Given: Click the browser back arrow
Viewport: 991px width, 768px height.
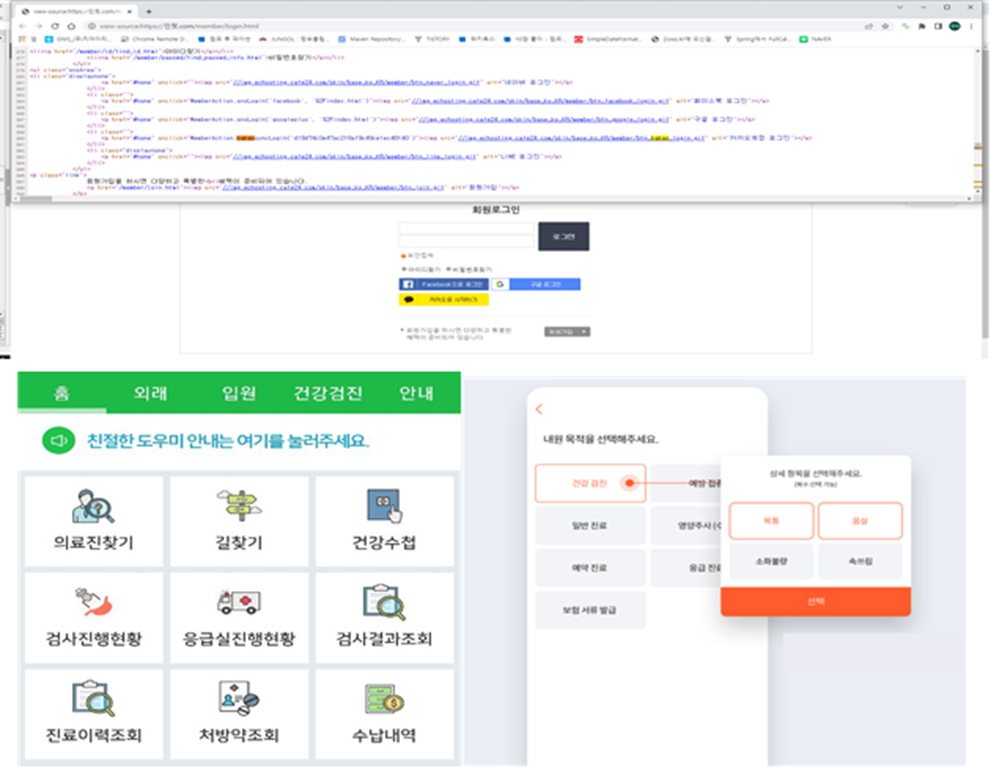Looking at the screenshot, I should click(x=23, y=26).
